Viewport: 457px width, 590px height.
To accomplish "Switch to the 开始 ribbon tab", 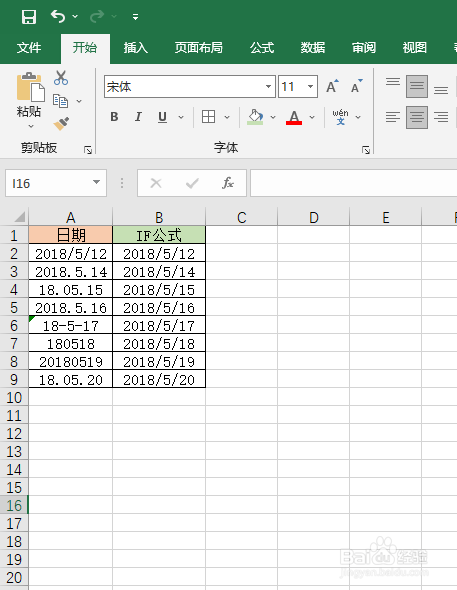I will click(85, 48).
